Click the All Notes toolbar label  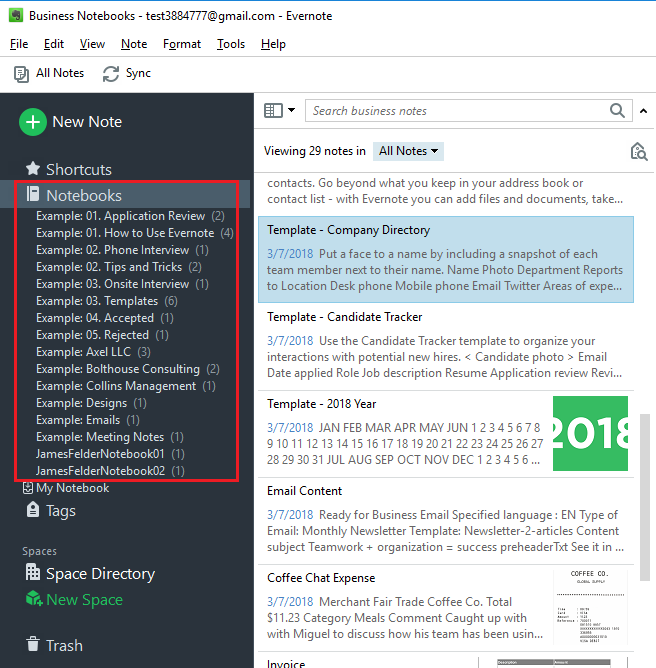coord(60,73)
